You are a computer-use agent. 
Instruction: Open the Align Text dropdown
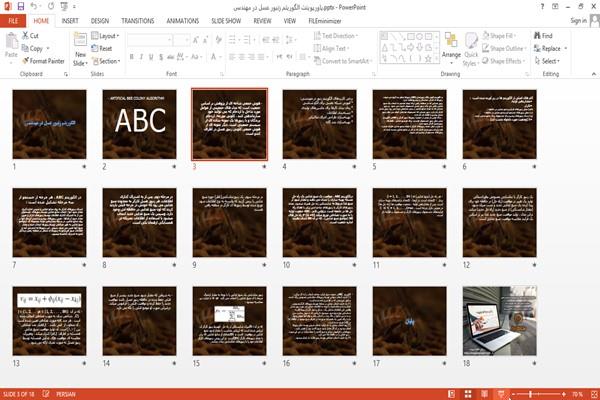331,48
